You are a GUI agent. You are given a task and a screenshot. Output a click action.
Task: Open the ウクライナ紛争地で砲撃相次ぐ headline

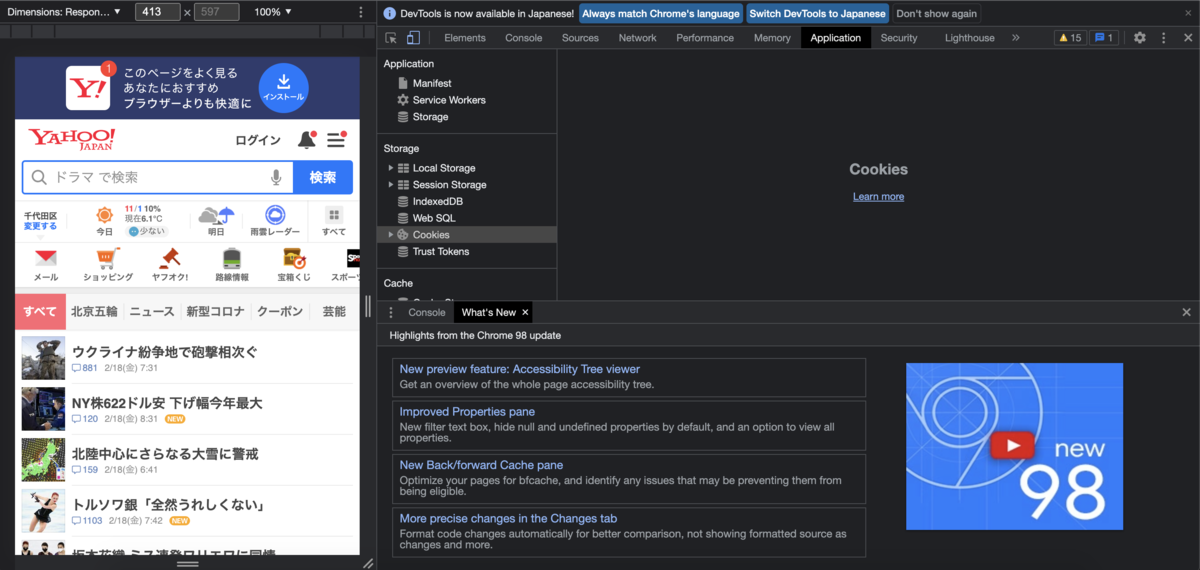(x=165, y=352)
